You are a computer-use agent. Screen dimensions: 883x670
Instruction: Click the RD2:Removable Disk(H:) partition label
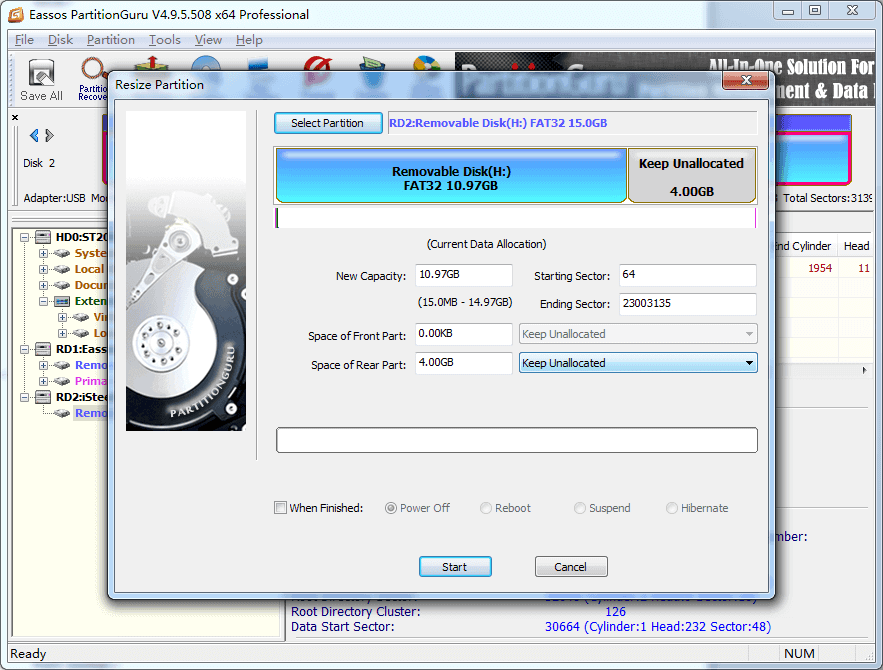point(498,123)
